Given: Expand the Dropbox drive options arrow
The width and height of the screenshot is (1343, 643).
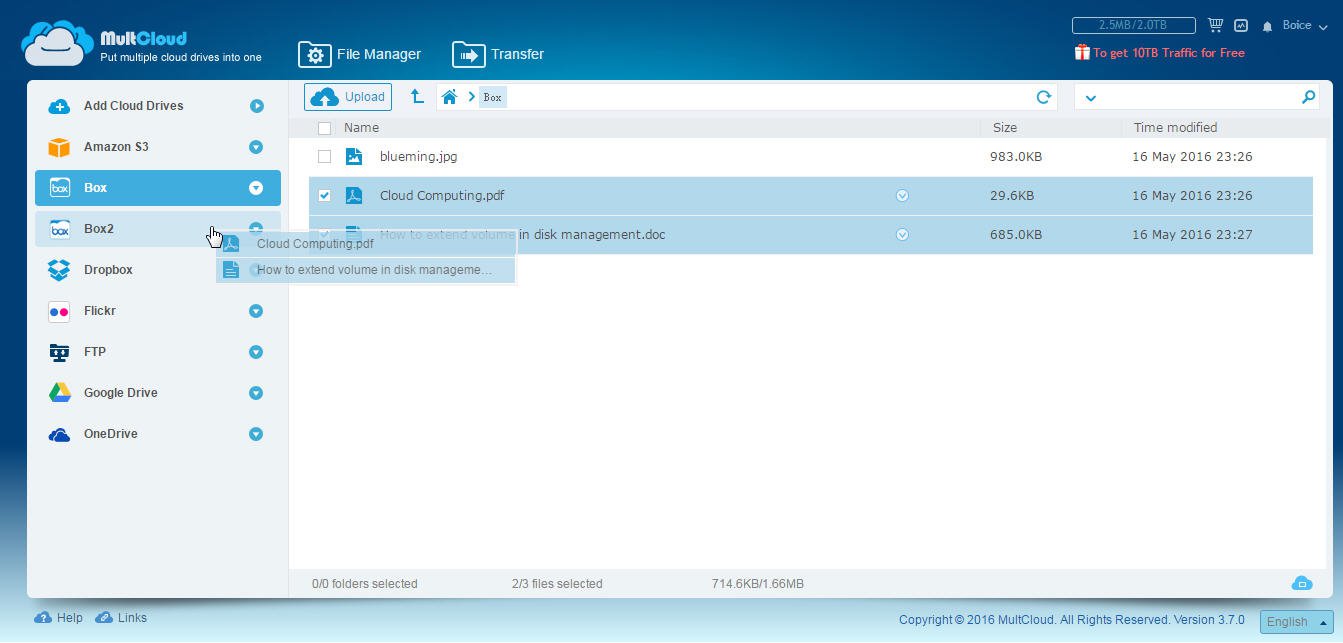Looking at the screenshot, I should pos(256,270).
